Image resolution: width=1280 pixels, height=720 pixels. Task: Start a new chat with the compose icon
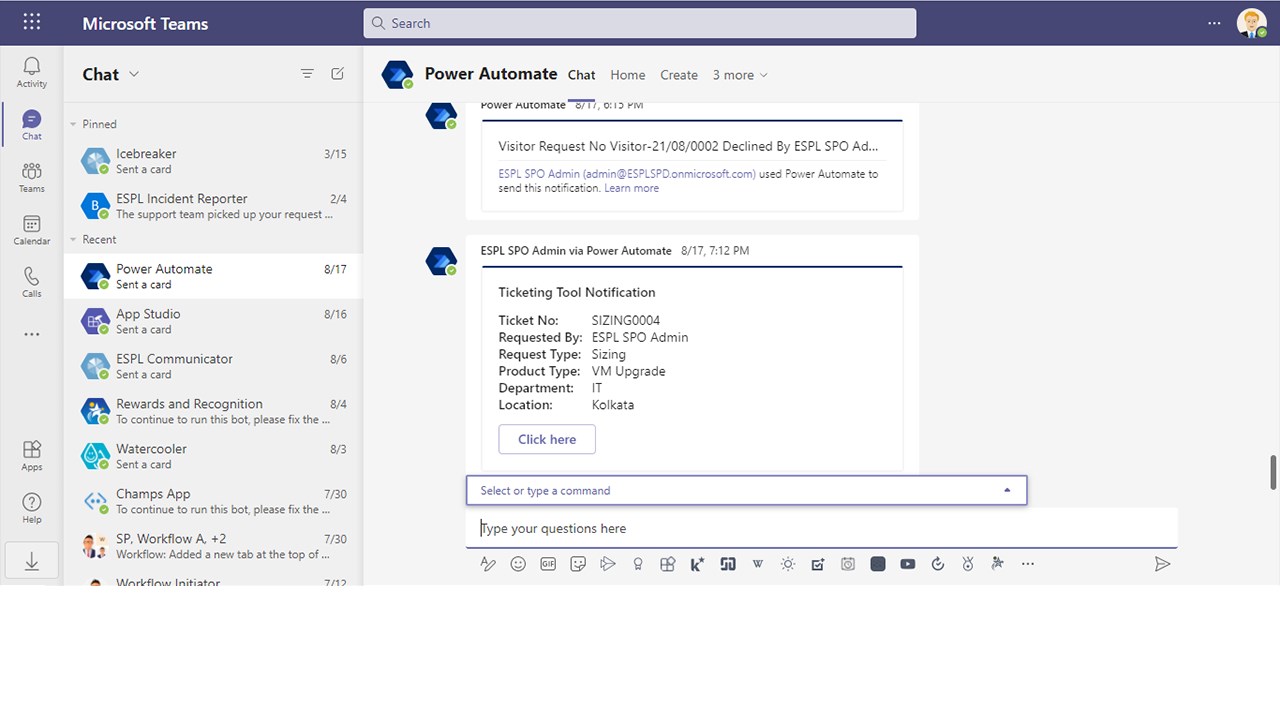pyautogui.click(x=338, y=74)
